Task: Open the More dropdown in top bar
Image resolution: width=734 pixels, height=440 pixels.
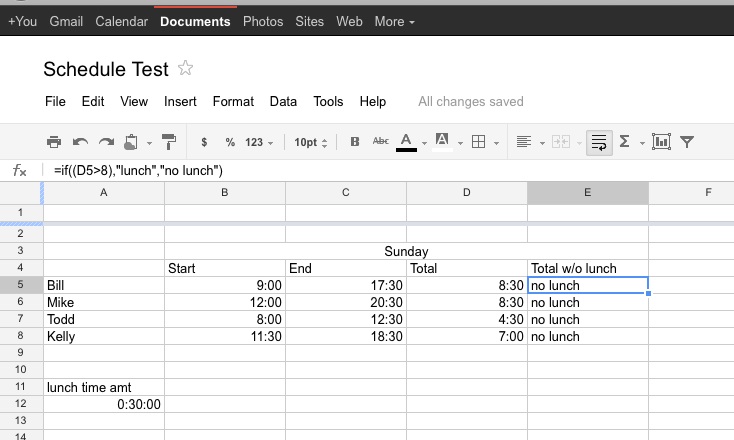Action: (x=394, y=21)
